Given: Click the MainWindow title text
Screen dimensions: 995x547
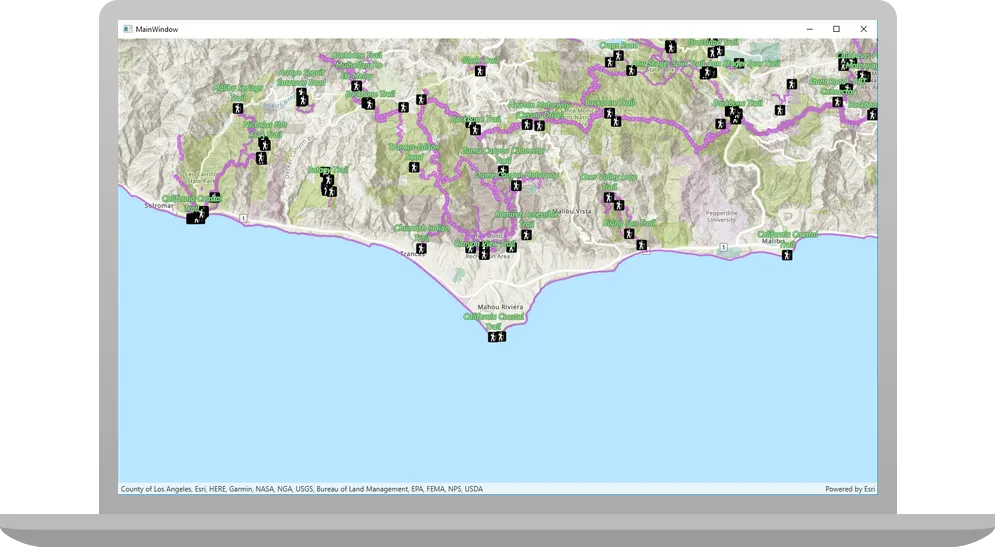Looking at the screenshot, I should pos(157,29).
